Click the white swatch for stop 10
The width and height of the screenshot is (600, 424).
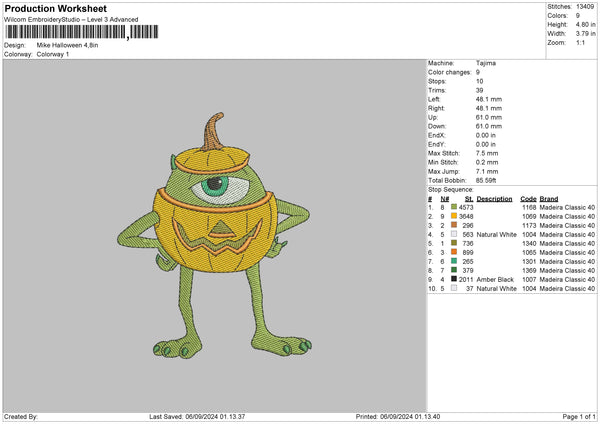(454, 288)
